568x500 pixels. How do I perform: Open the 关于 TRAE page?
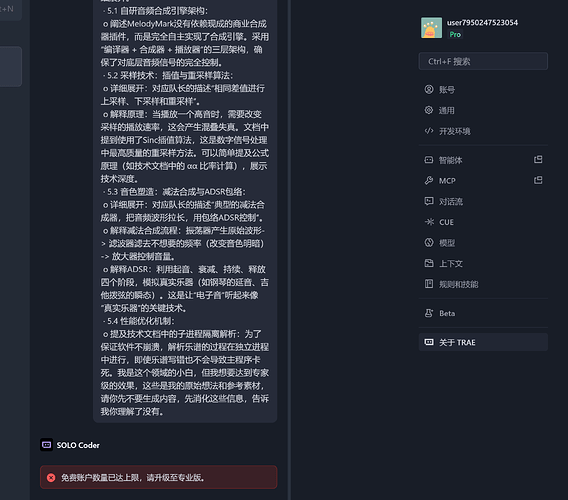tap(483, 342)
